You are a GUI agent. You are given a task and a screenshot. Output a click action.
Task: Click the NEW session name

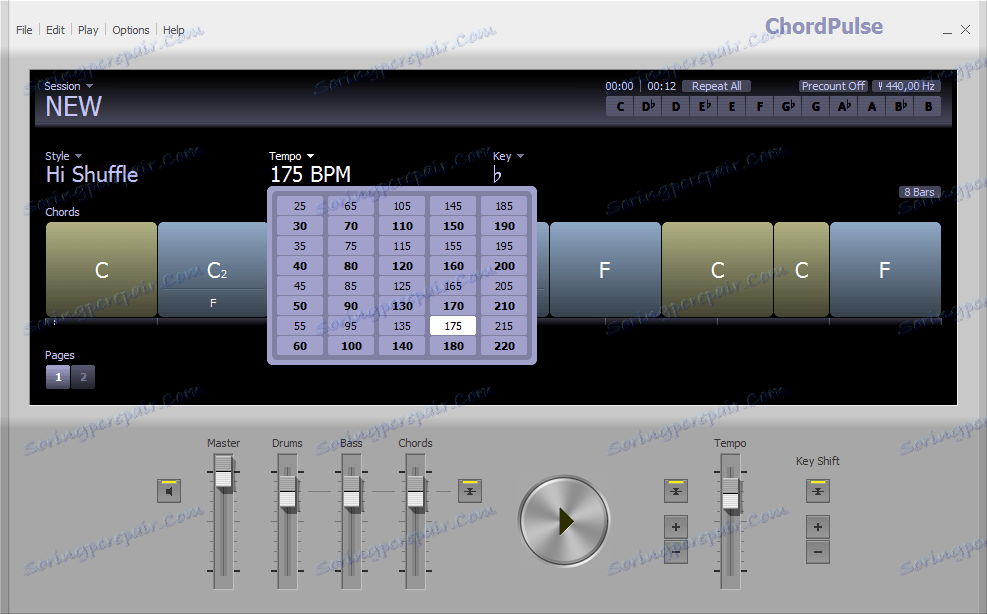(x=73, y=106)
